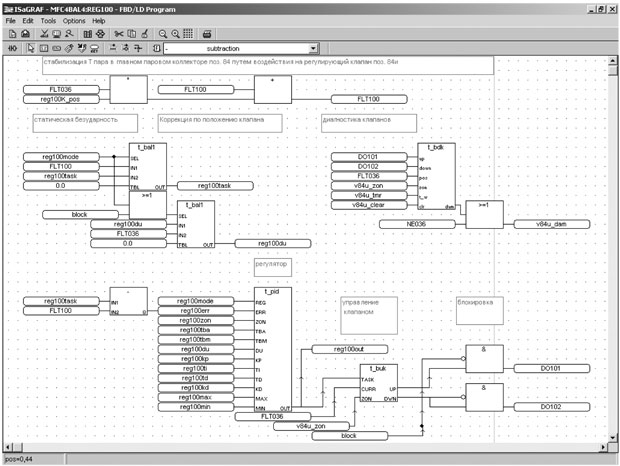
Task: Click the contact symbol icon on second toolbar
Action: [x=12, y=48]
